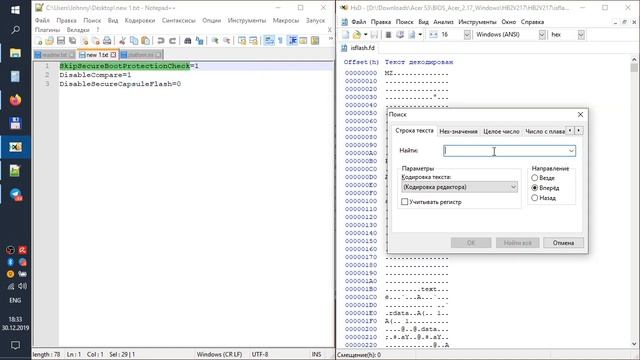Image resolution: width=640 pixels, height=360 pixels.
Task: Switch to 'Hex-значения' tab
Action: pos(458,131)
